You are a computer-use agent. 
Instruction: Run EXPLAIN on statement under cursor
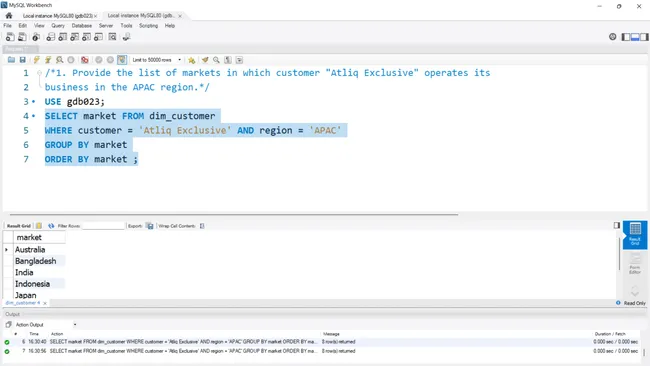tap(60, 60)
